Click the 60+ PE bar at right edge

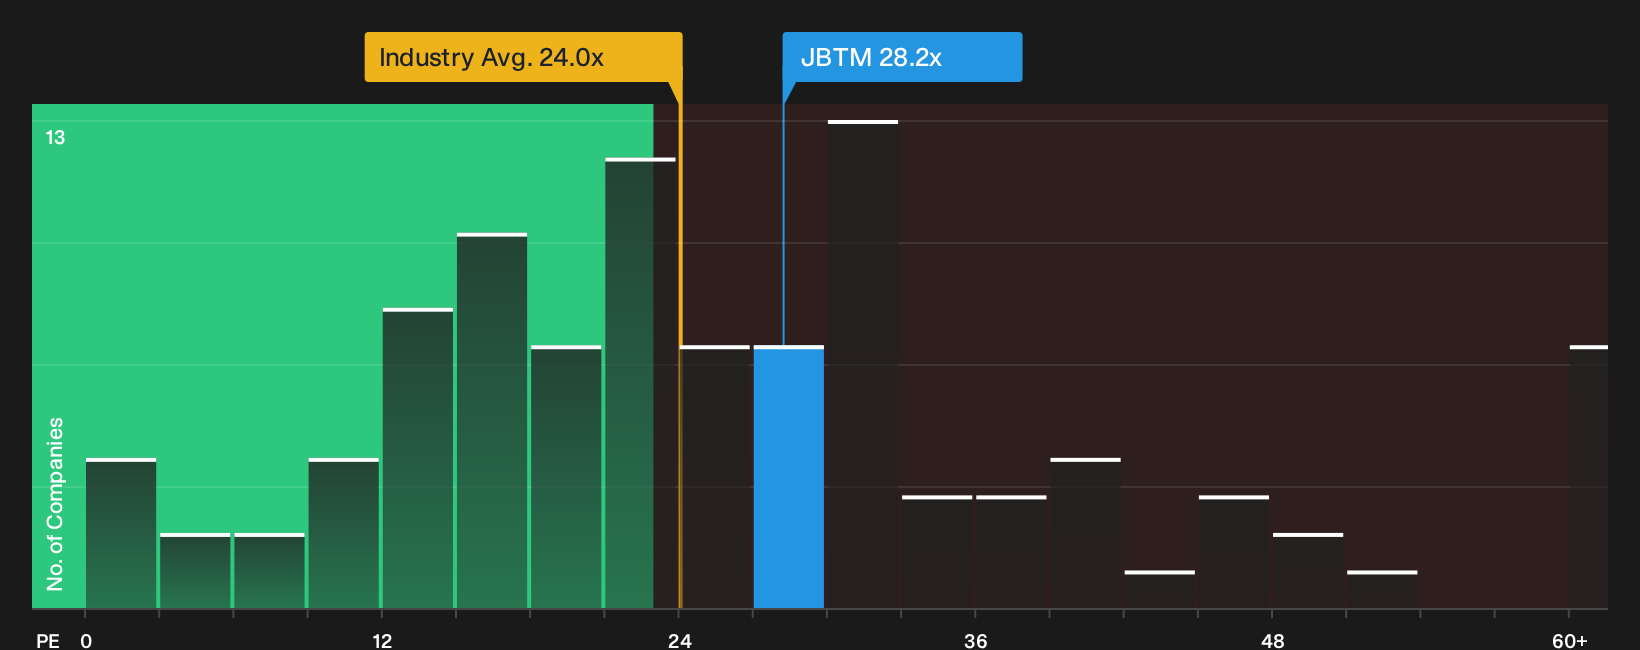click(1589, 477)
